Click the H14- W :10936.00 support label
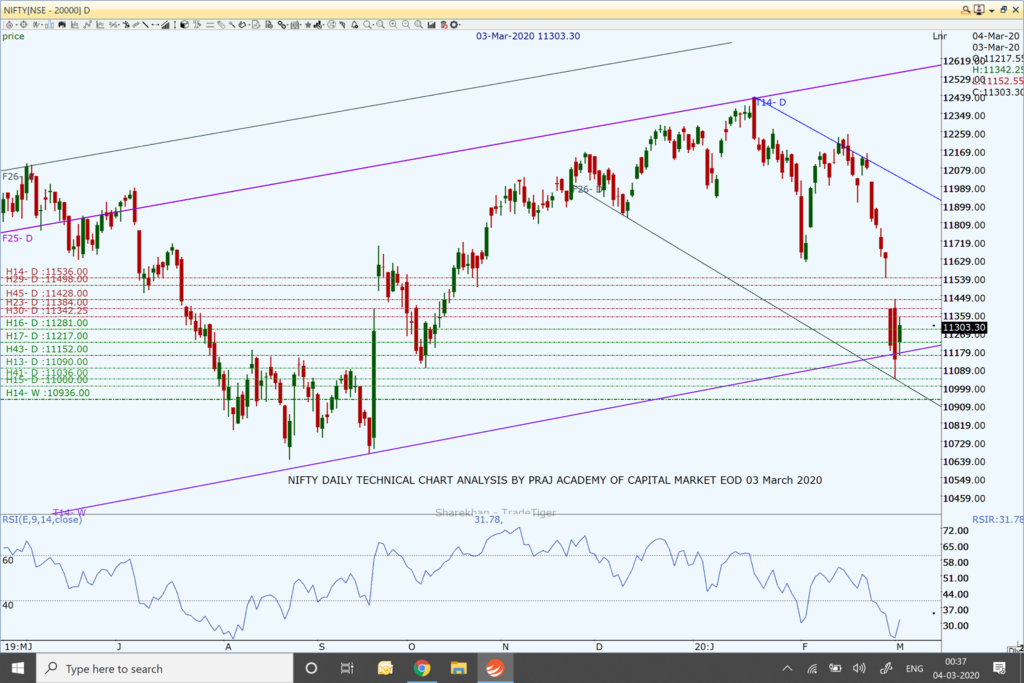This screenshot has height=683, width=1024. (48, 393)
